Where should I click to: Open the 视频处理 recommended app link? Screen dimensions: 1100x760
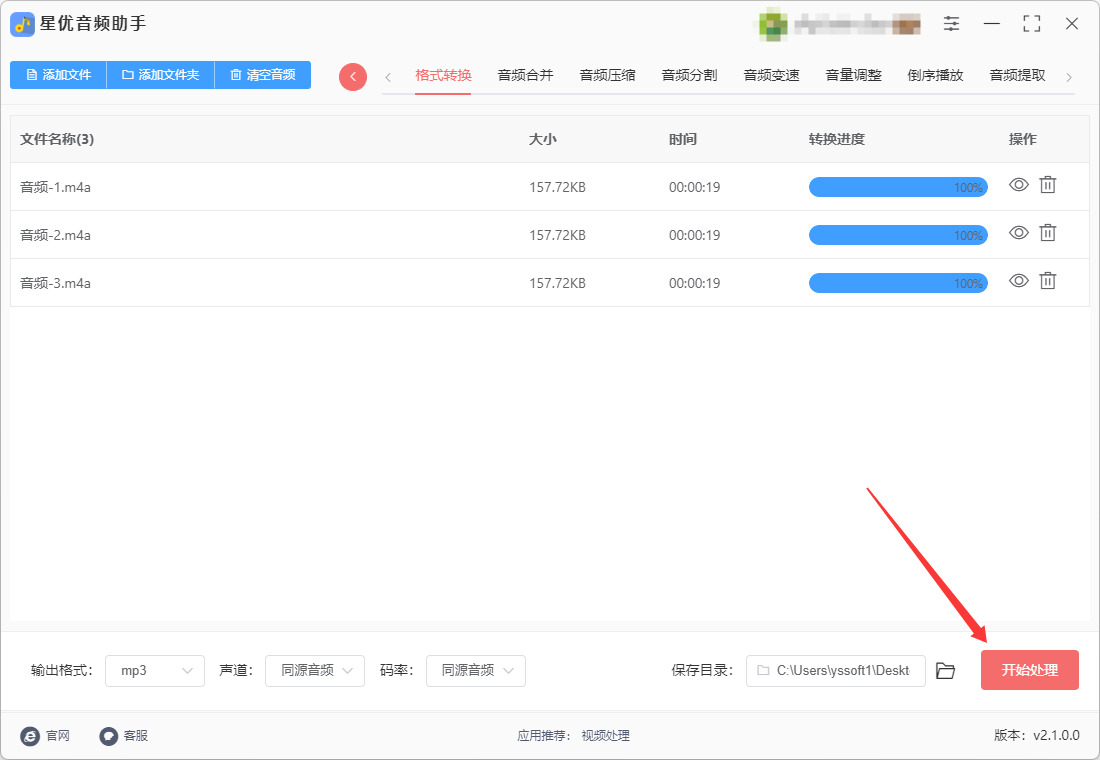point(605,735)
